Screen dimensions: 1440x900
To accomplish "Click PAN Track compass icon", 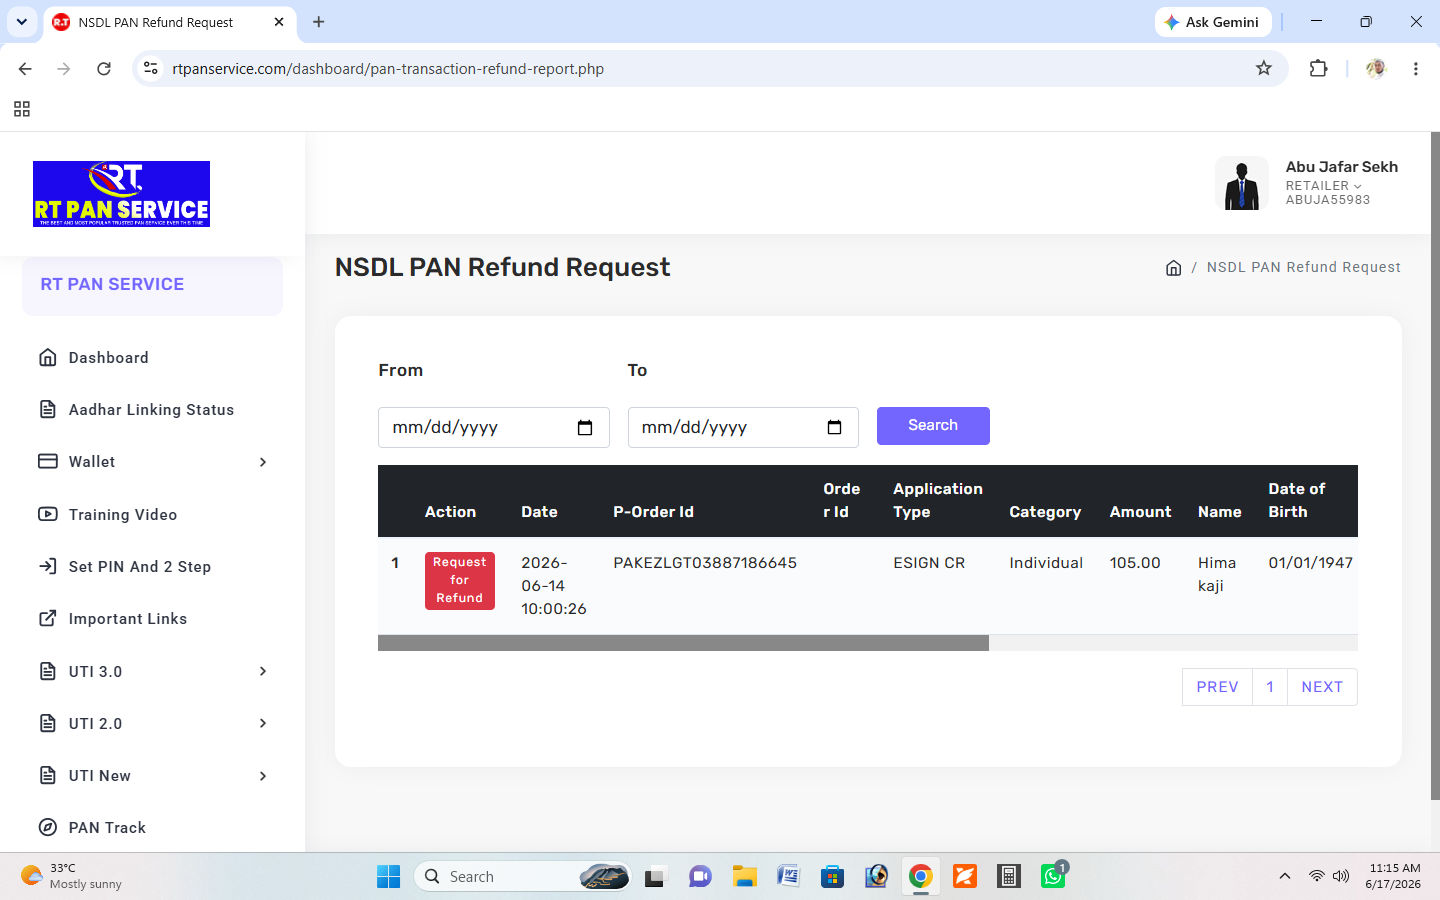I will [x=48, y=827].
